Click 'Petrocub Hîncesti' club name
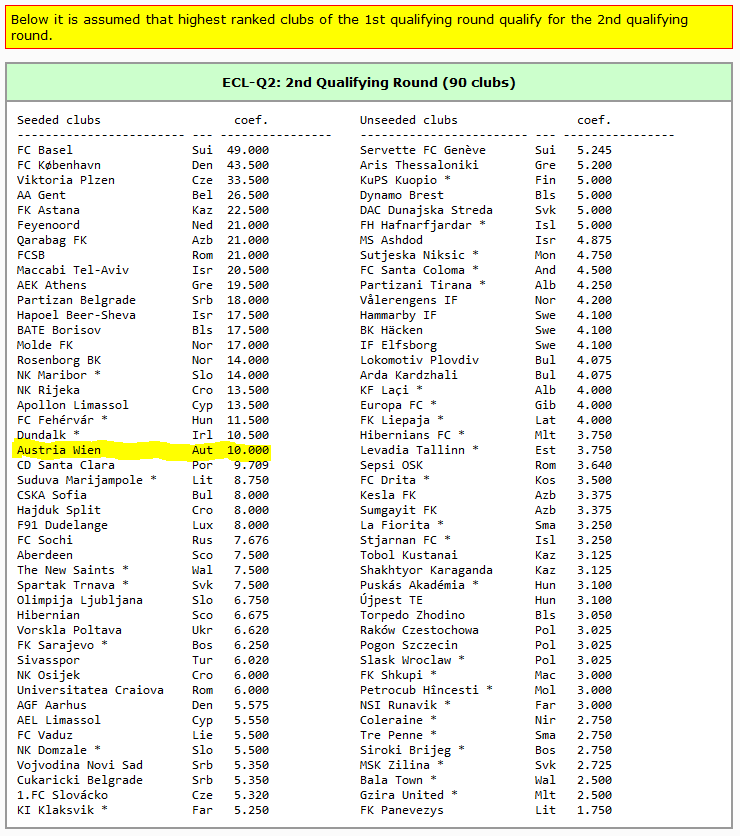This screenshot has height=836, width=740. pos(419,690)
